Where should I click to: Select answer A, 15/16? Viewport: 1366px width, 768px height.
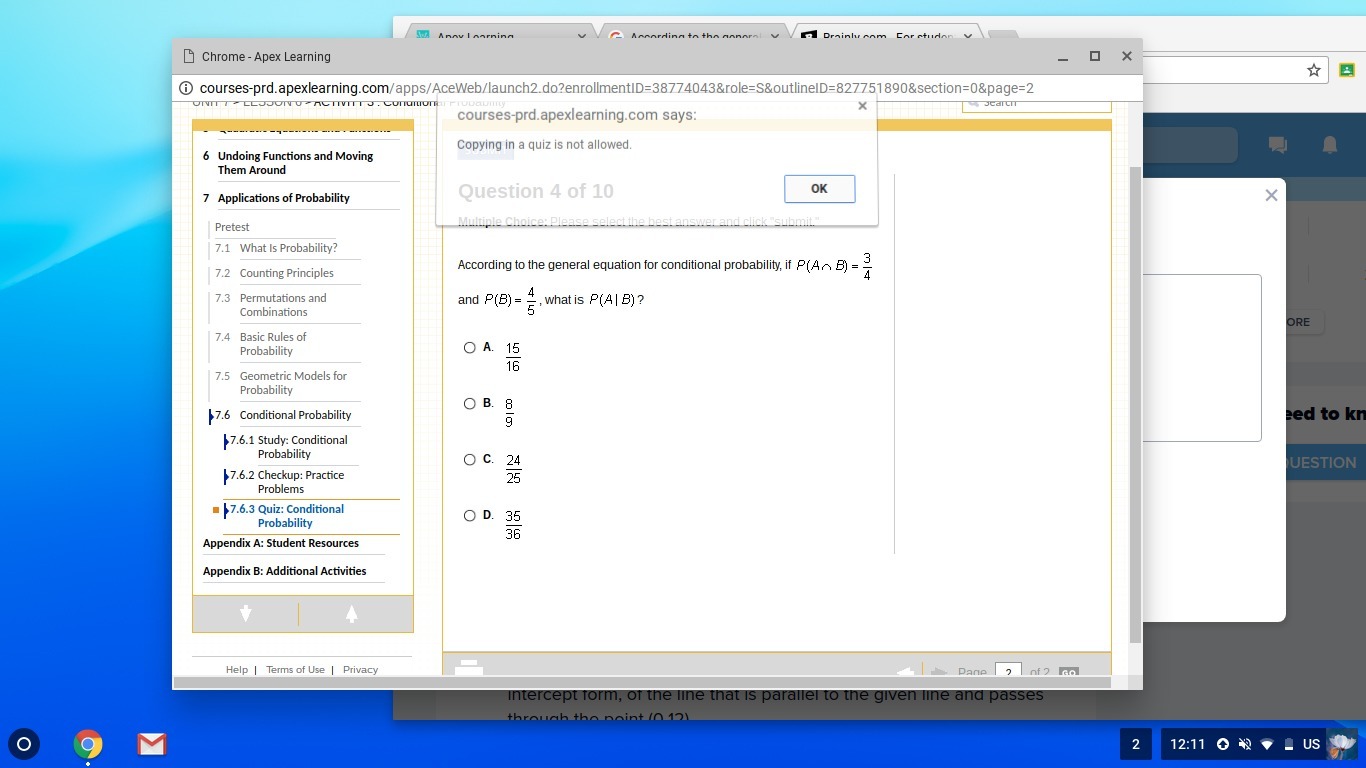[470, 348]
